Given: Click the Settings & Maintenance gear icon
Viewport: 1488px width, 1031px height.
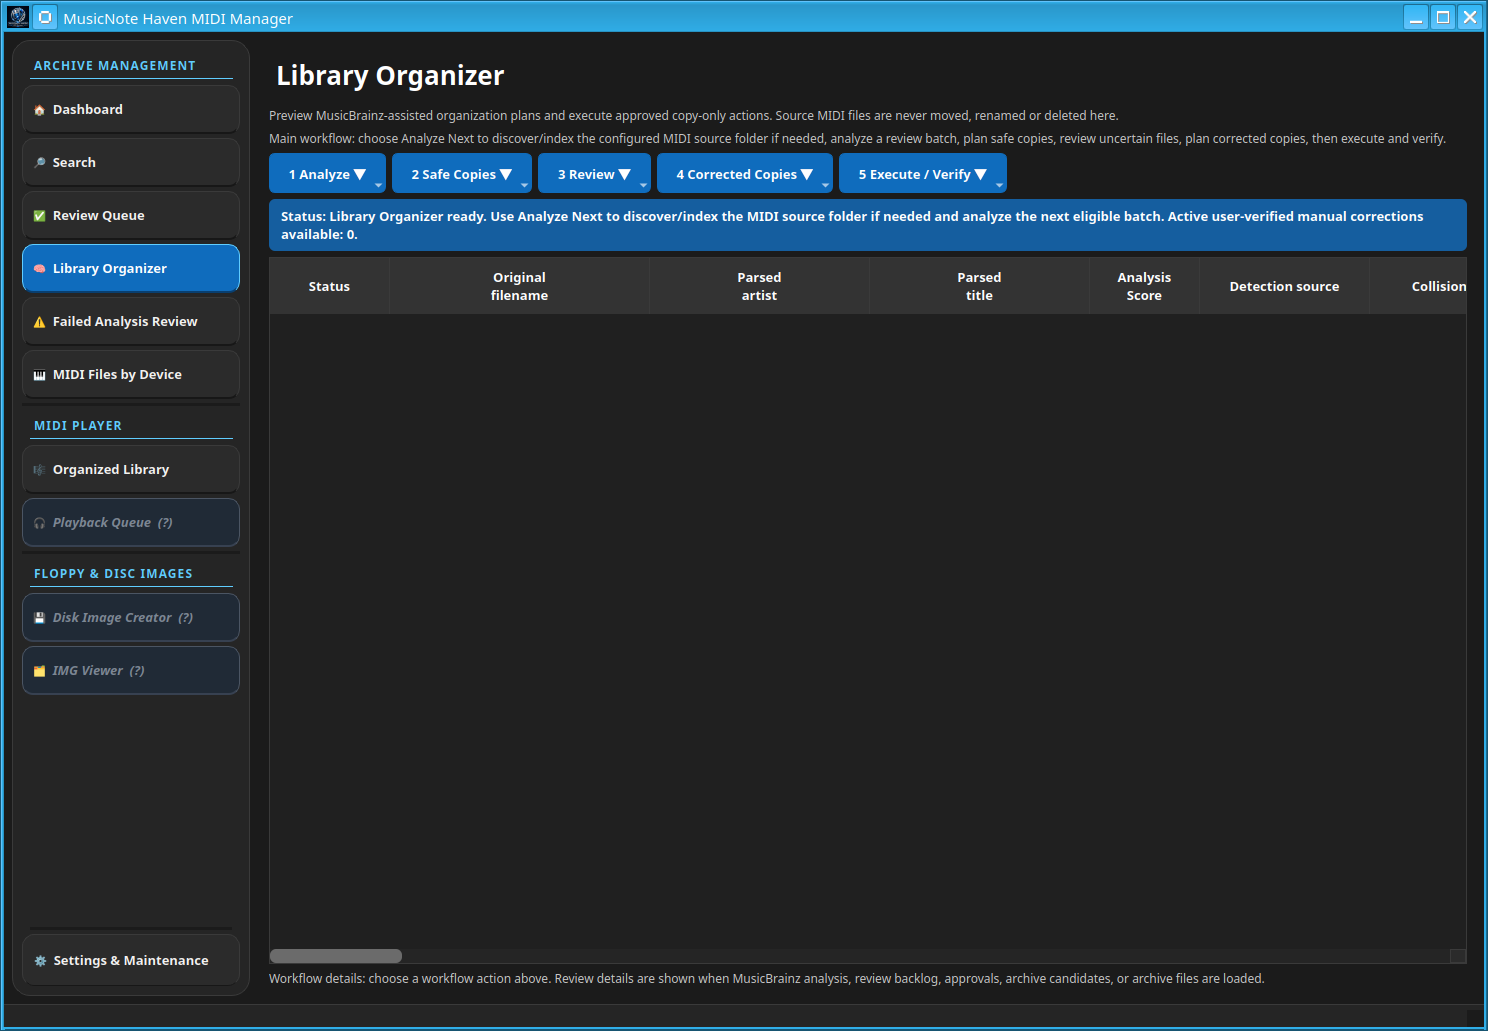Looking at the screenshot, I should click(x=41, y=961).
